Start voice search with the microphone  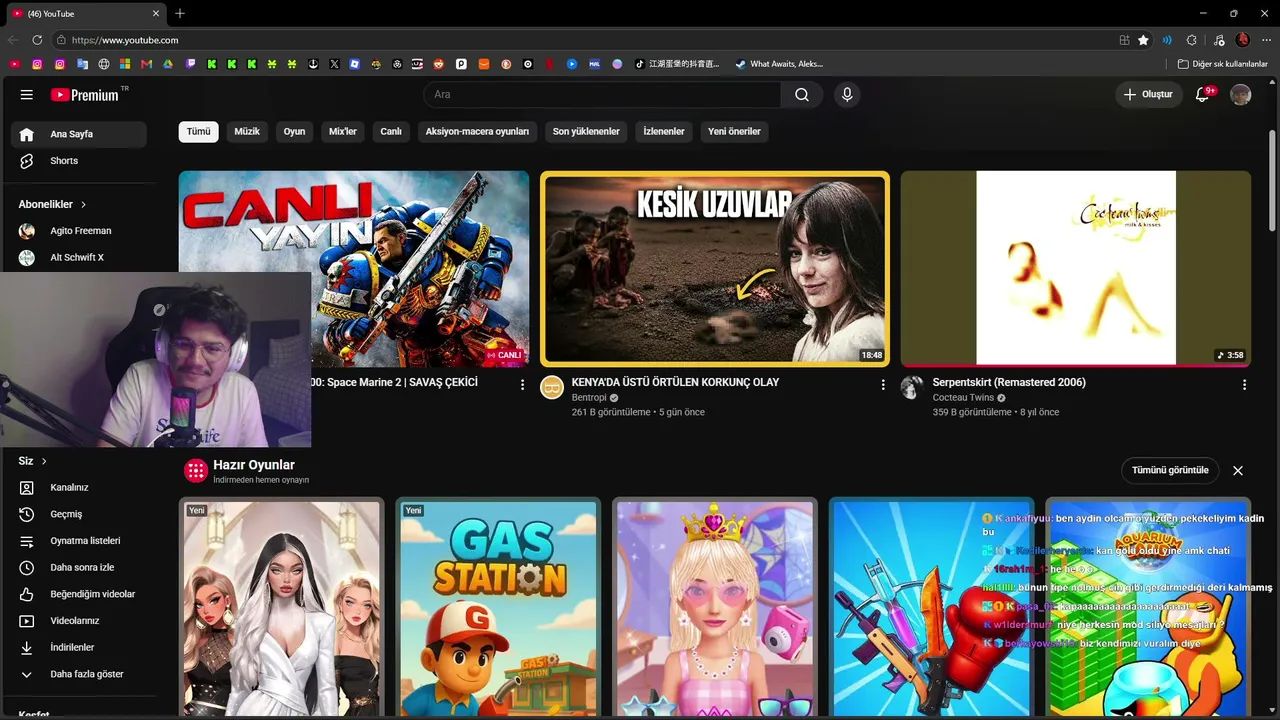coord(847,94)
